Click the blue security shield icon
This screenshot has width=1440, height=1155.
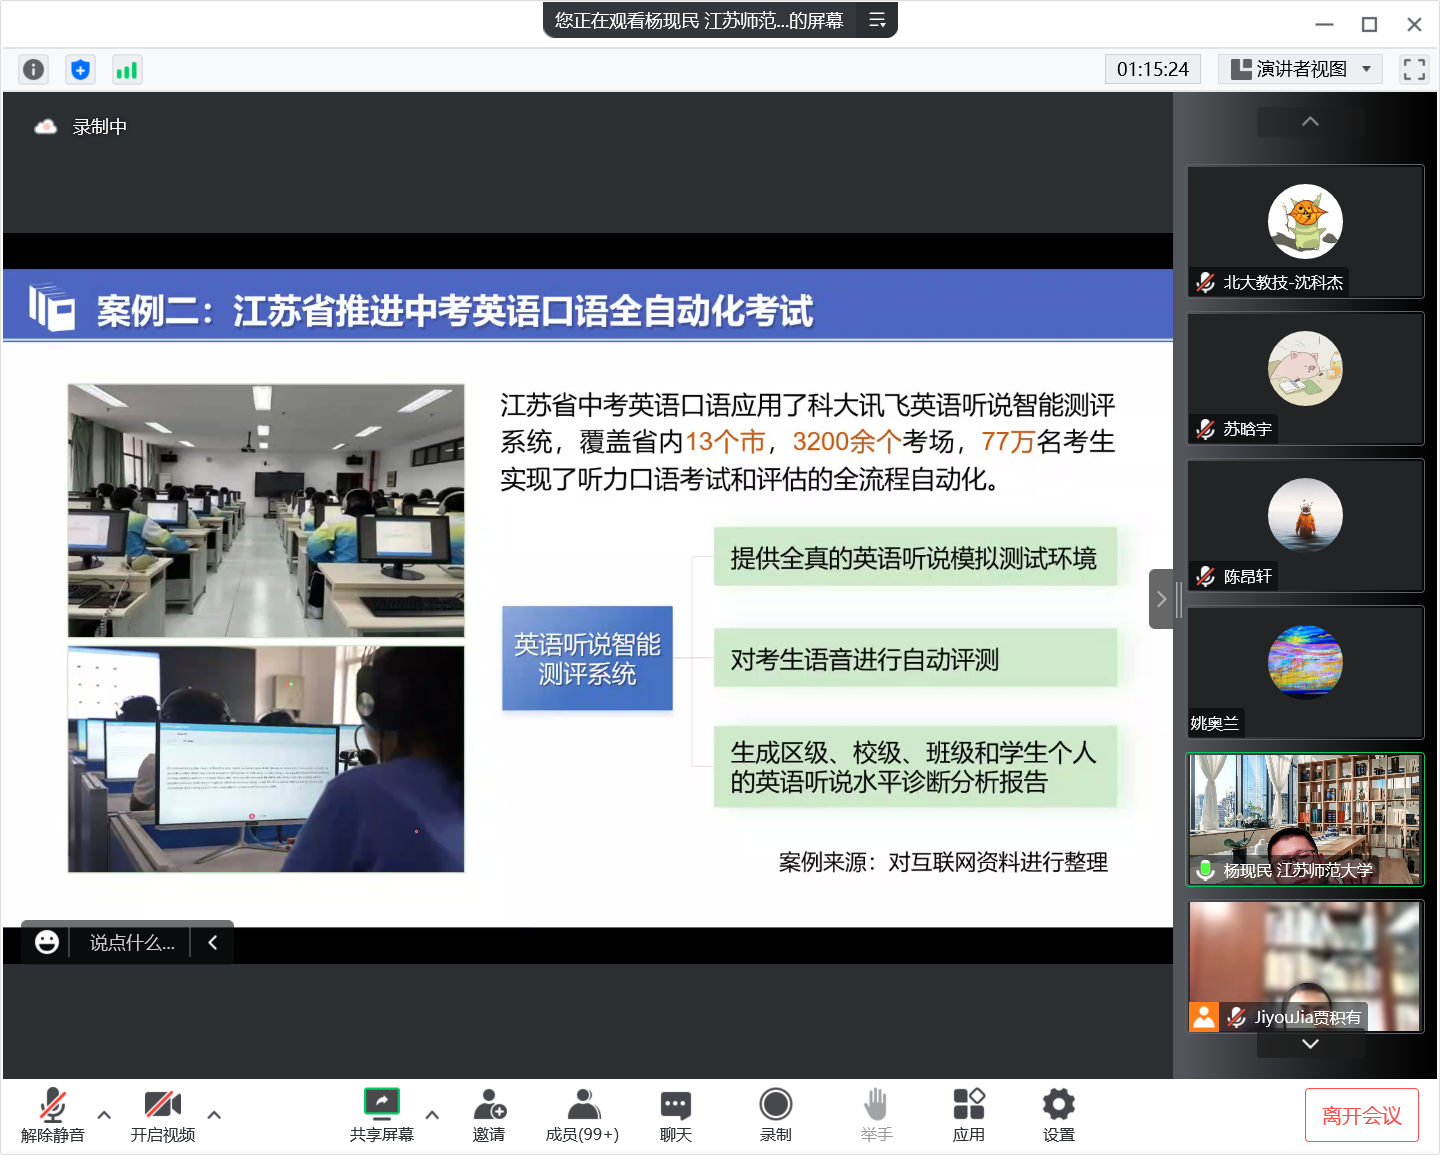80,69
